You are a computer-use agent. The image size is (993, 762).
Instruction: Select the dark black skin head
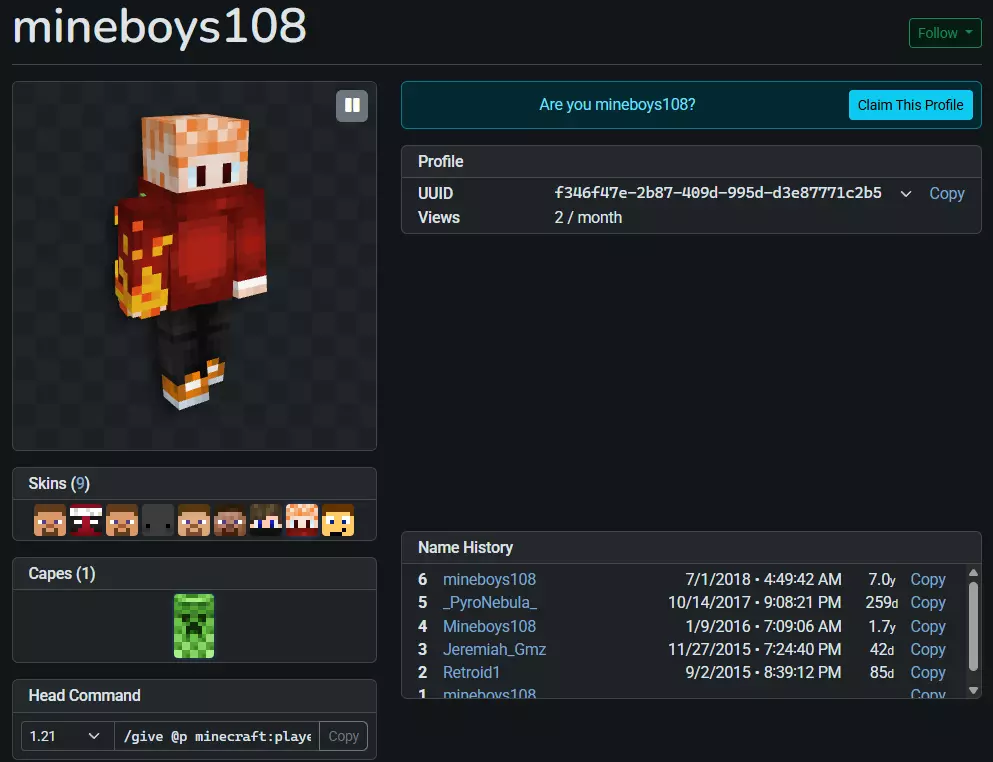click(x=158, y=520)
